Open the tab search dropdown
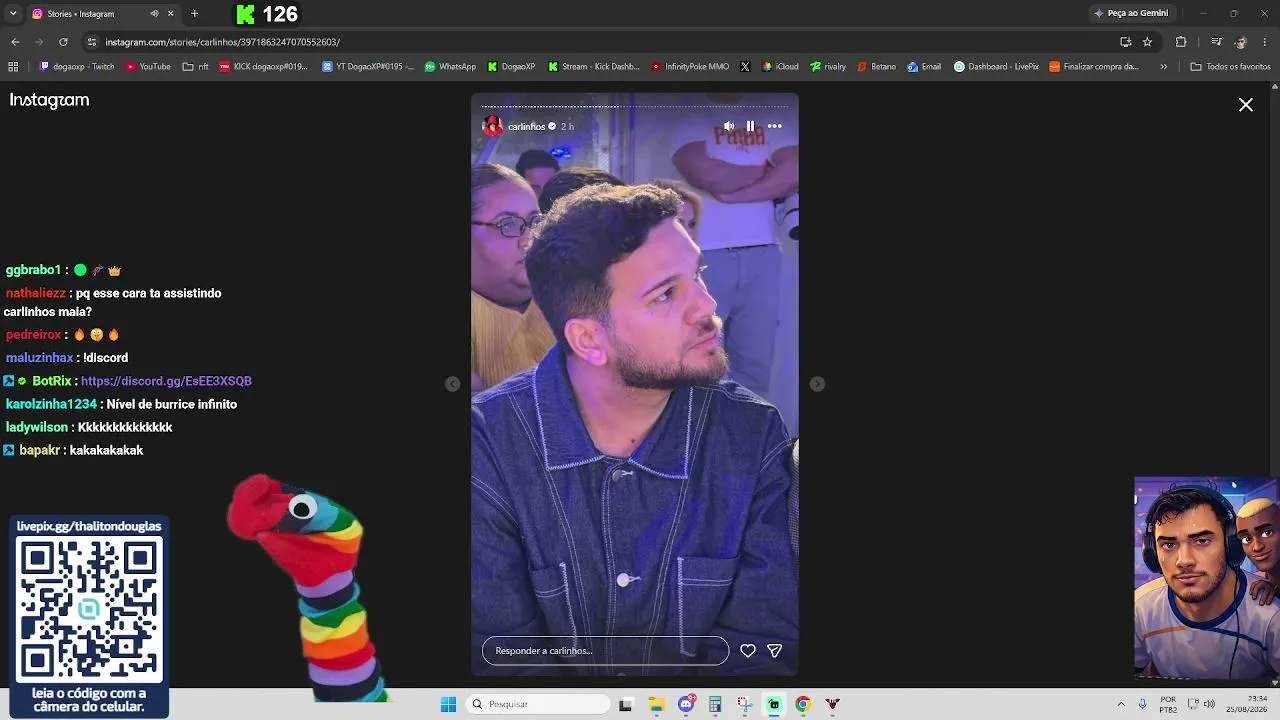This screenshot has height=720, width=1280. pos(13,14)
